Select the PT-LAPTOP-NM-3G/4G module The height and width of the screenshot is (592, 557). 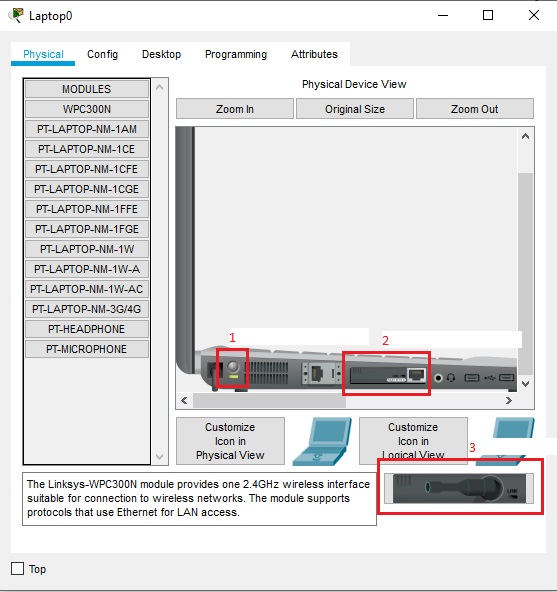pyautogui.click(x=87, y=309)
